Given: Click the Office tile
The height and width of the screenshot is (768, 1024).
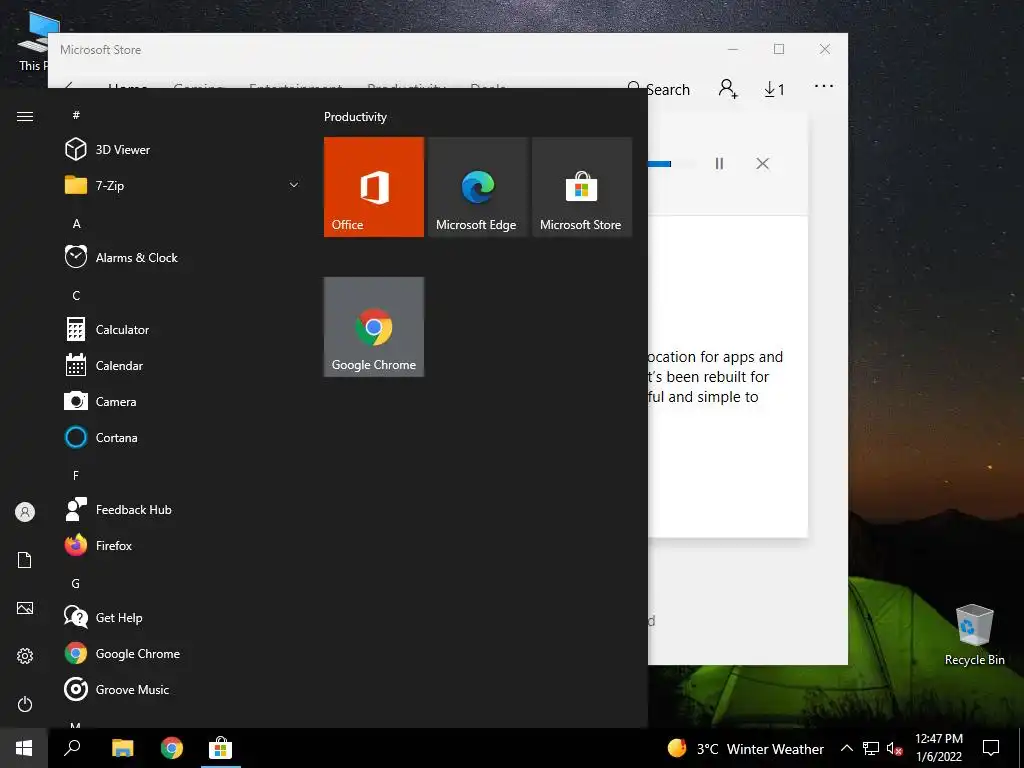Looking at the screenshot, I should (374, 187).
